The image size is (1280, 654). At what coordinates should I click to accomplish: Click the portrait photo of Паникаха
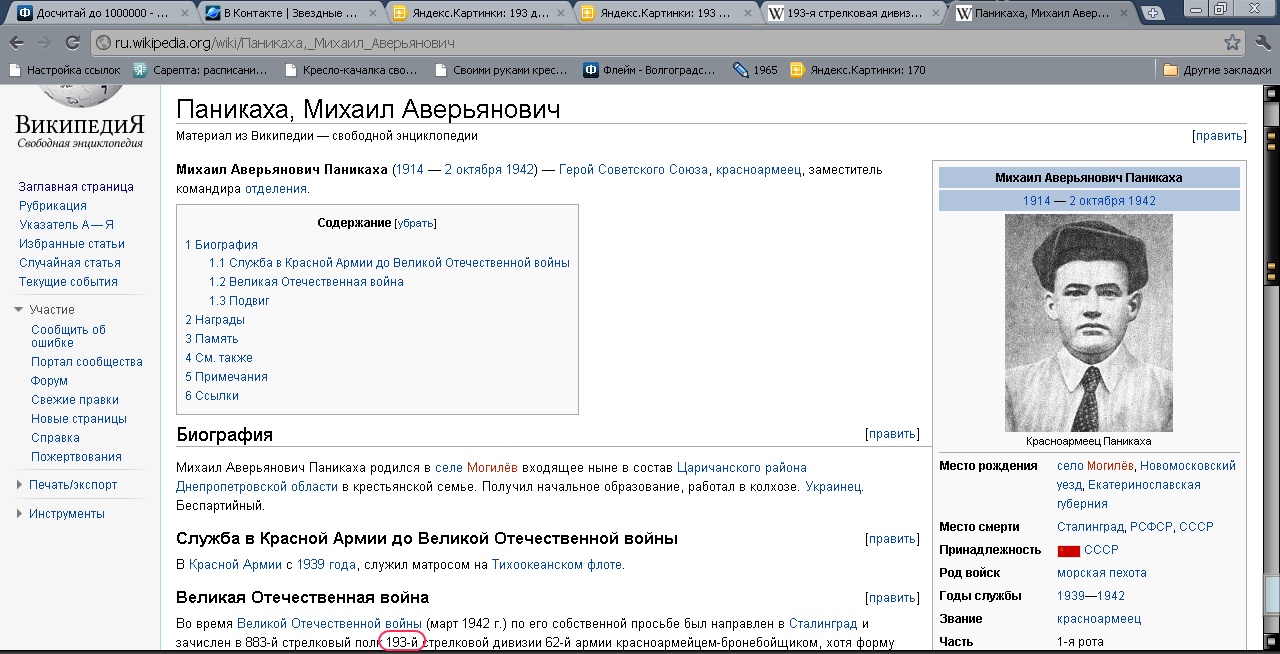tap(1088, 322)
